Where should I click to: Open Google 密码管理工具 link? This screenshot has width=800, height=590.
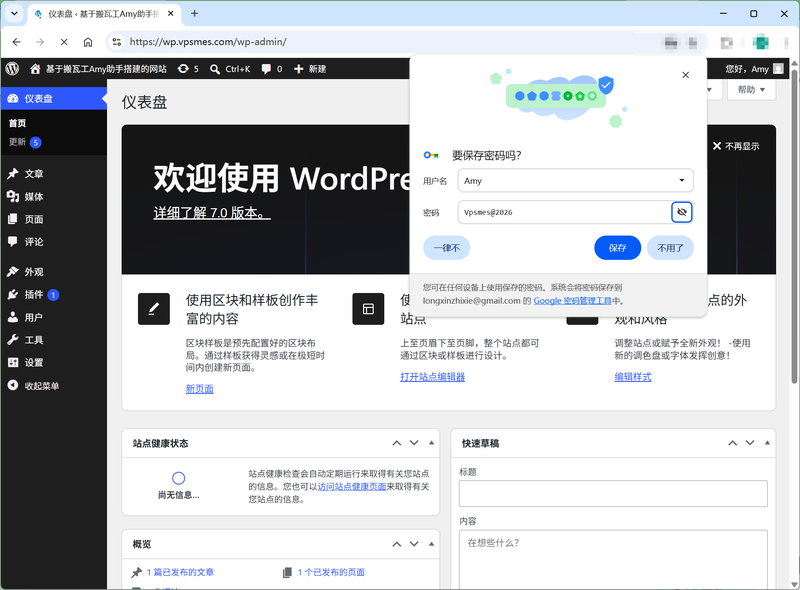click(572, 301)
